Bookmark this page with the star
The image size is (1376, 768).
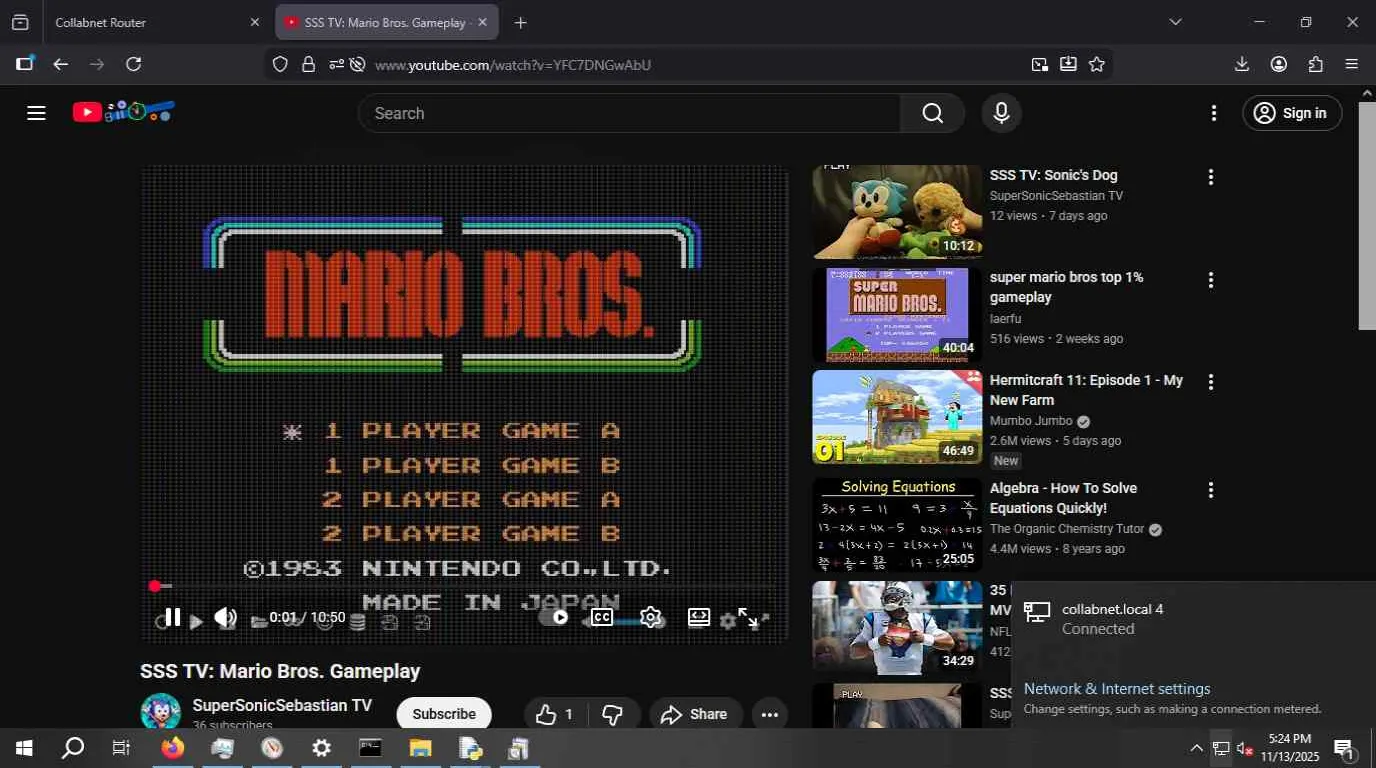tap(1097, 64)
